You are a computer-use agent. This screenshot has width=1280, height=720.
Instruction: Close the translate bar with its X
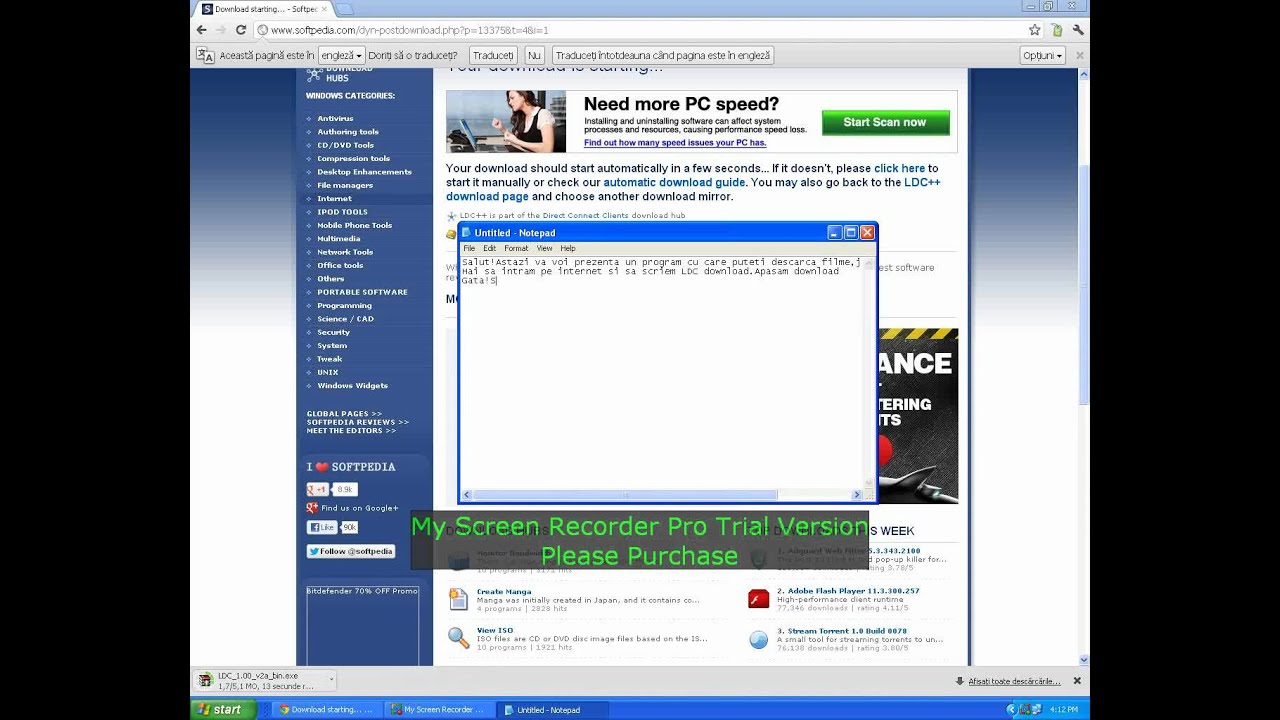coord(1080,56)
